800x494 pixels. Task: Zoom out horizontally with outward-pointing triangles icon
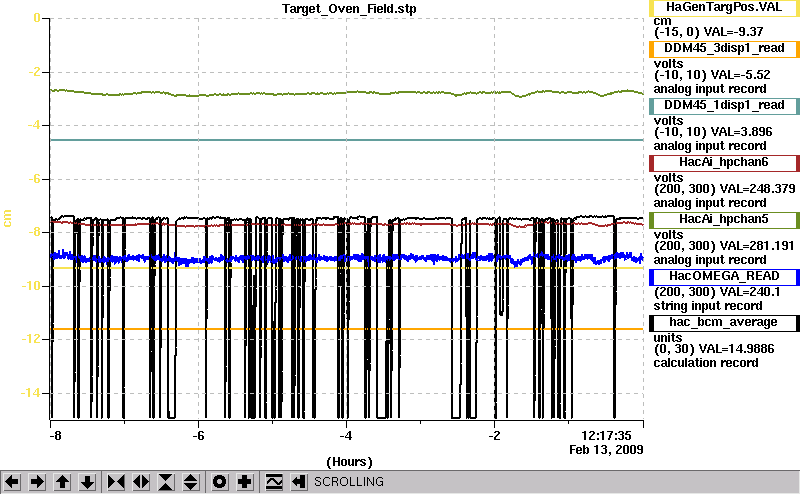(x=141, y=482)
